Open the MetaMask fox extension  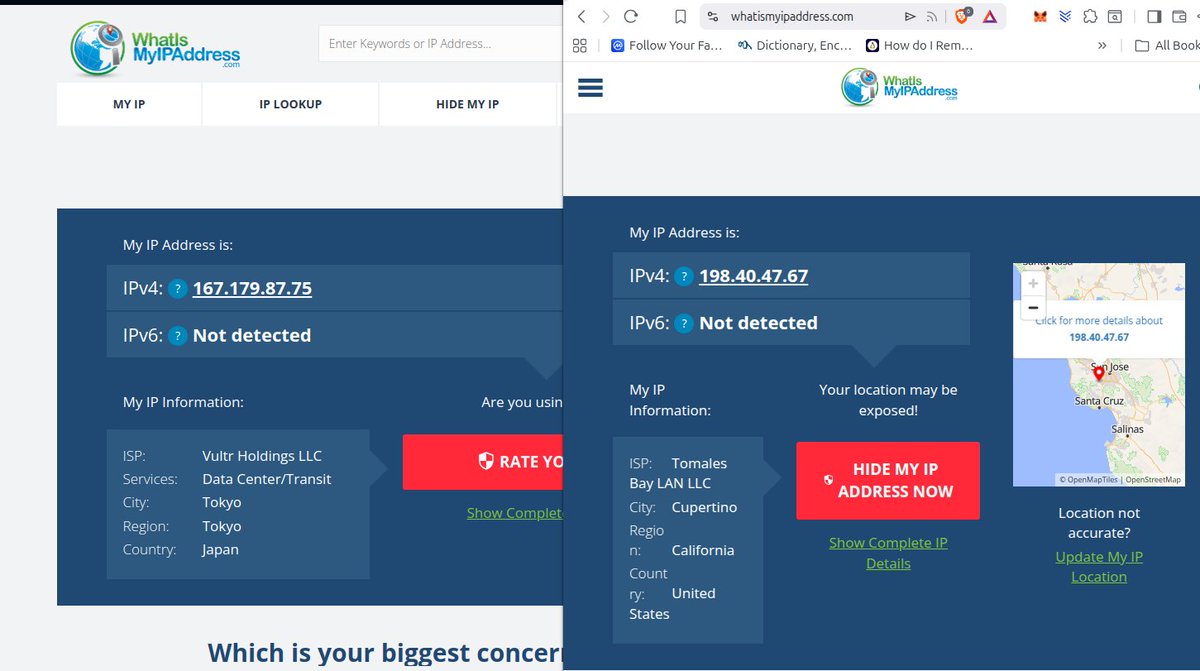coord(1040,16)
